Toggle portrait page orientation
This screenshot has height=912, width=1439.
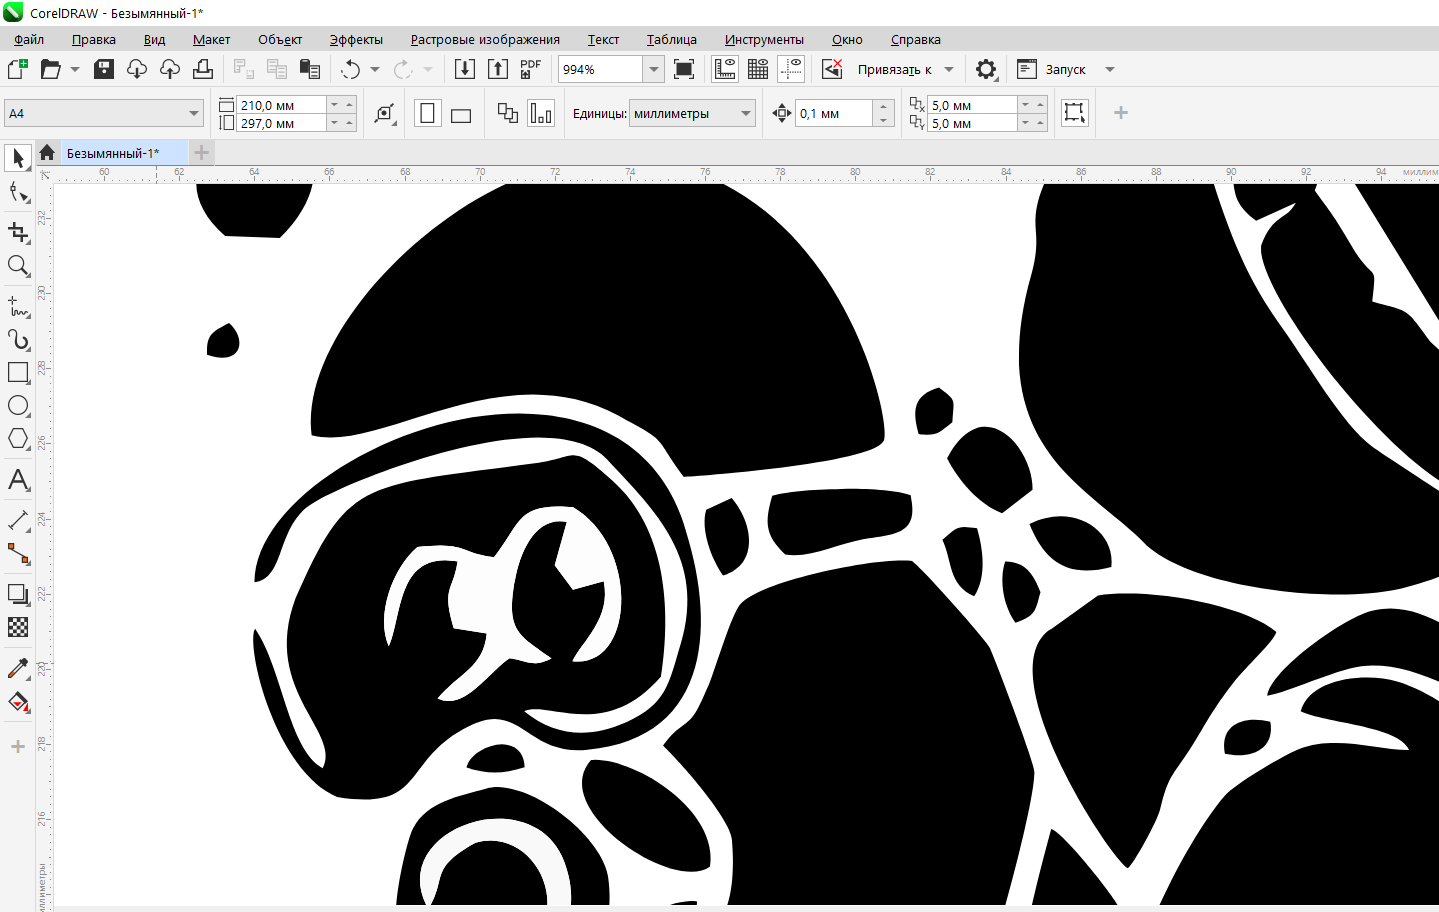tap(427, 113)
